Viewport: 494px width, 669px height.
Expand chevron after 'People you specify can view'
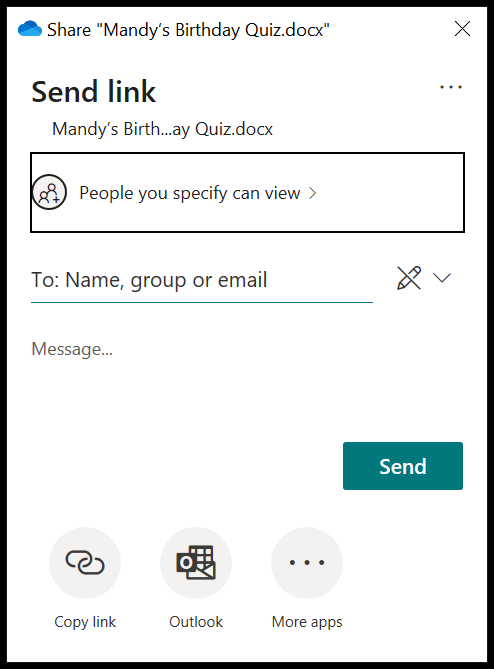click(313, 193)
